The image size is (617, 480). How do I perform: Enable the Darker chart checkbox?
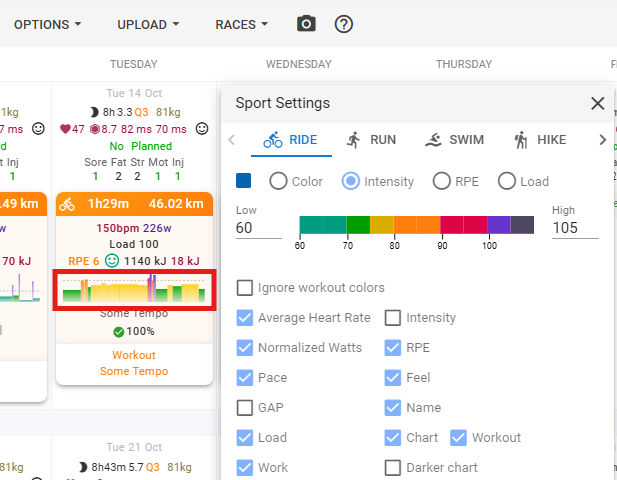point(393,467)
